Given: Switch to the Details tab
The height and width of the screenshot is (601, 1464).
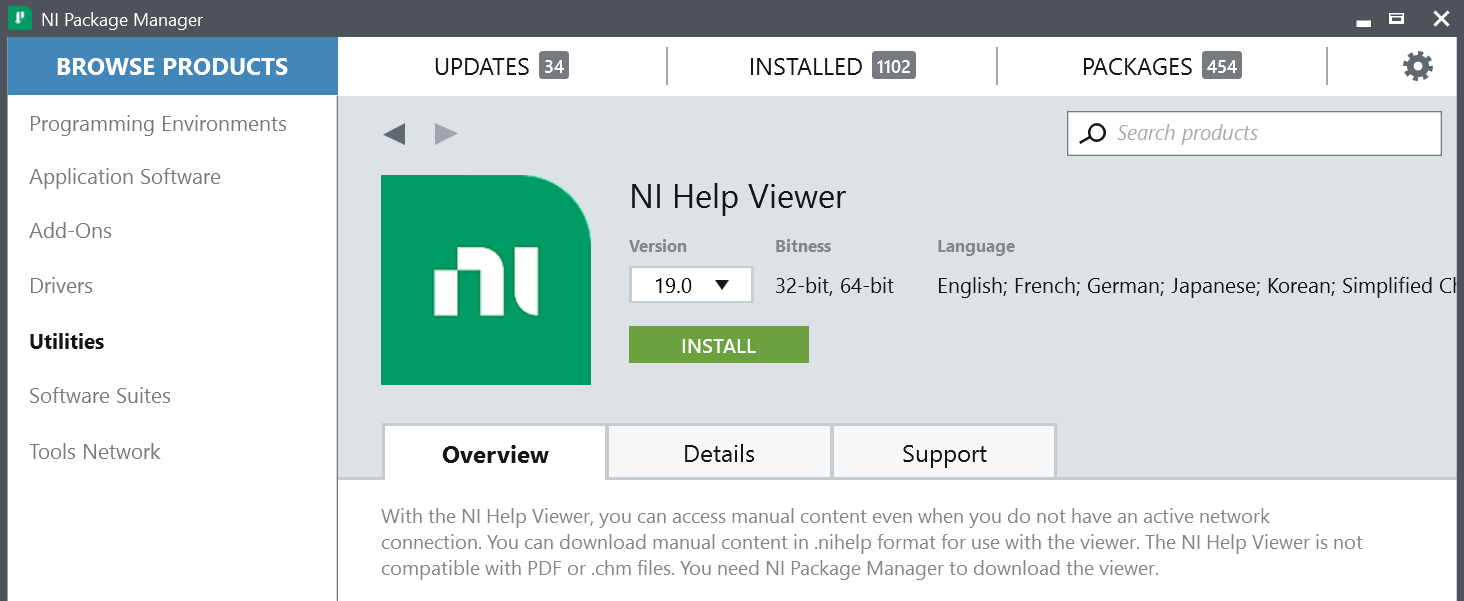Looking at the screenshot, I should pyautogui.click(x=718, y=454).
